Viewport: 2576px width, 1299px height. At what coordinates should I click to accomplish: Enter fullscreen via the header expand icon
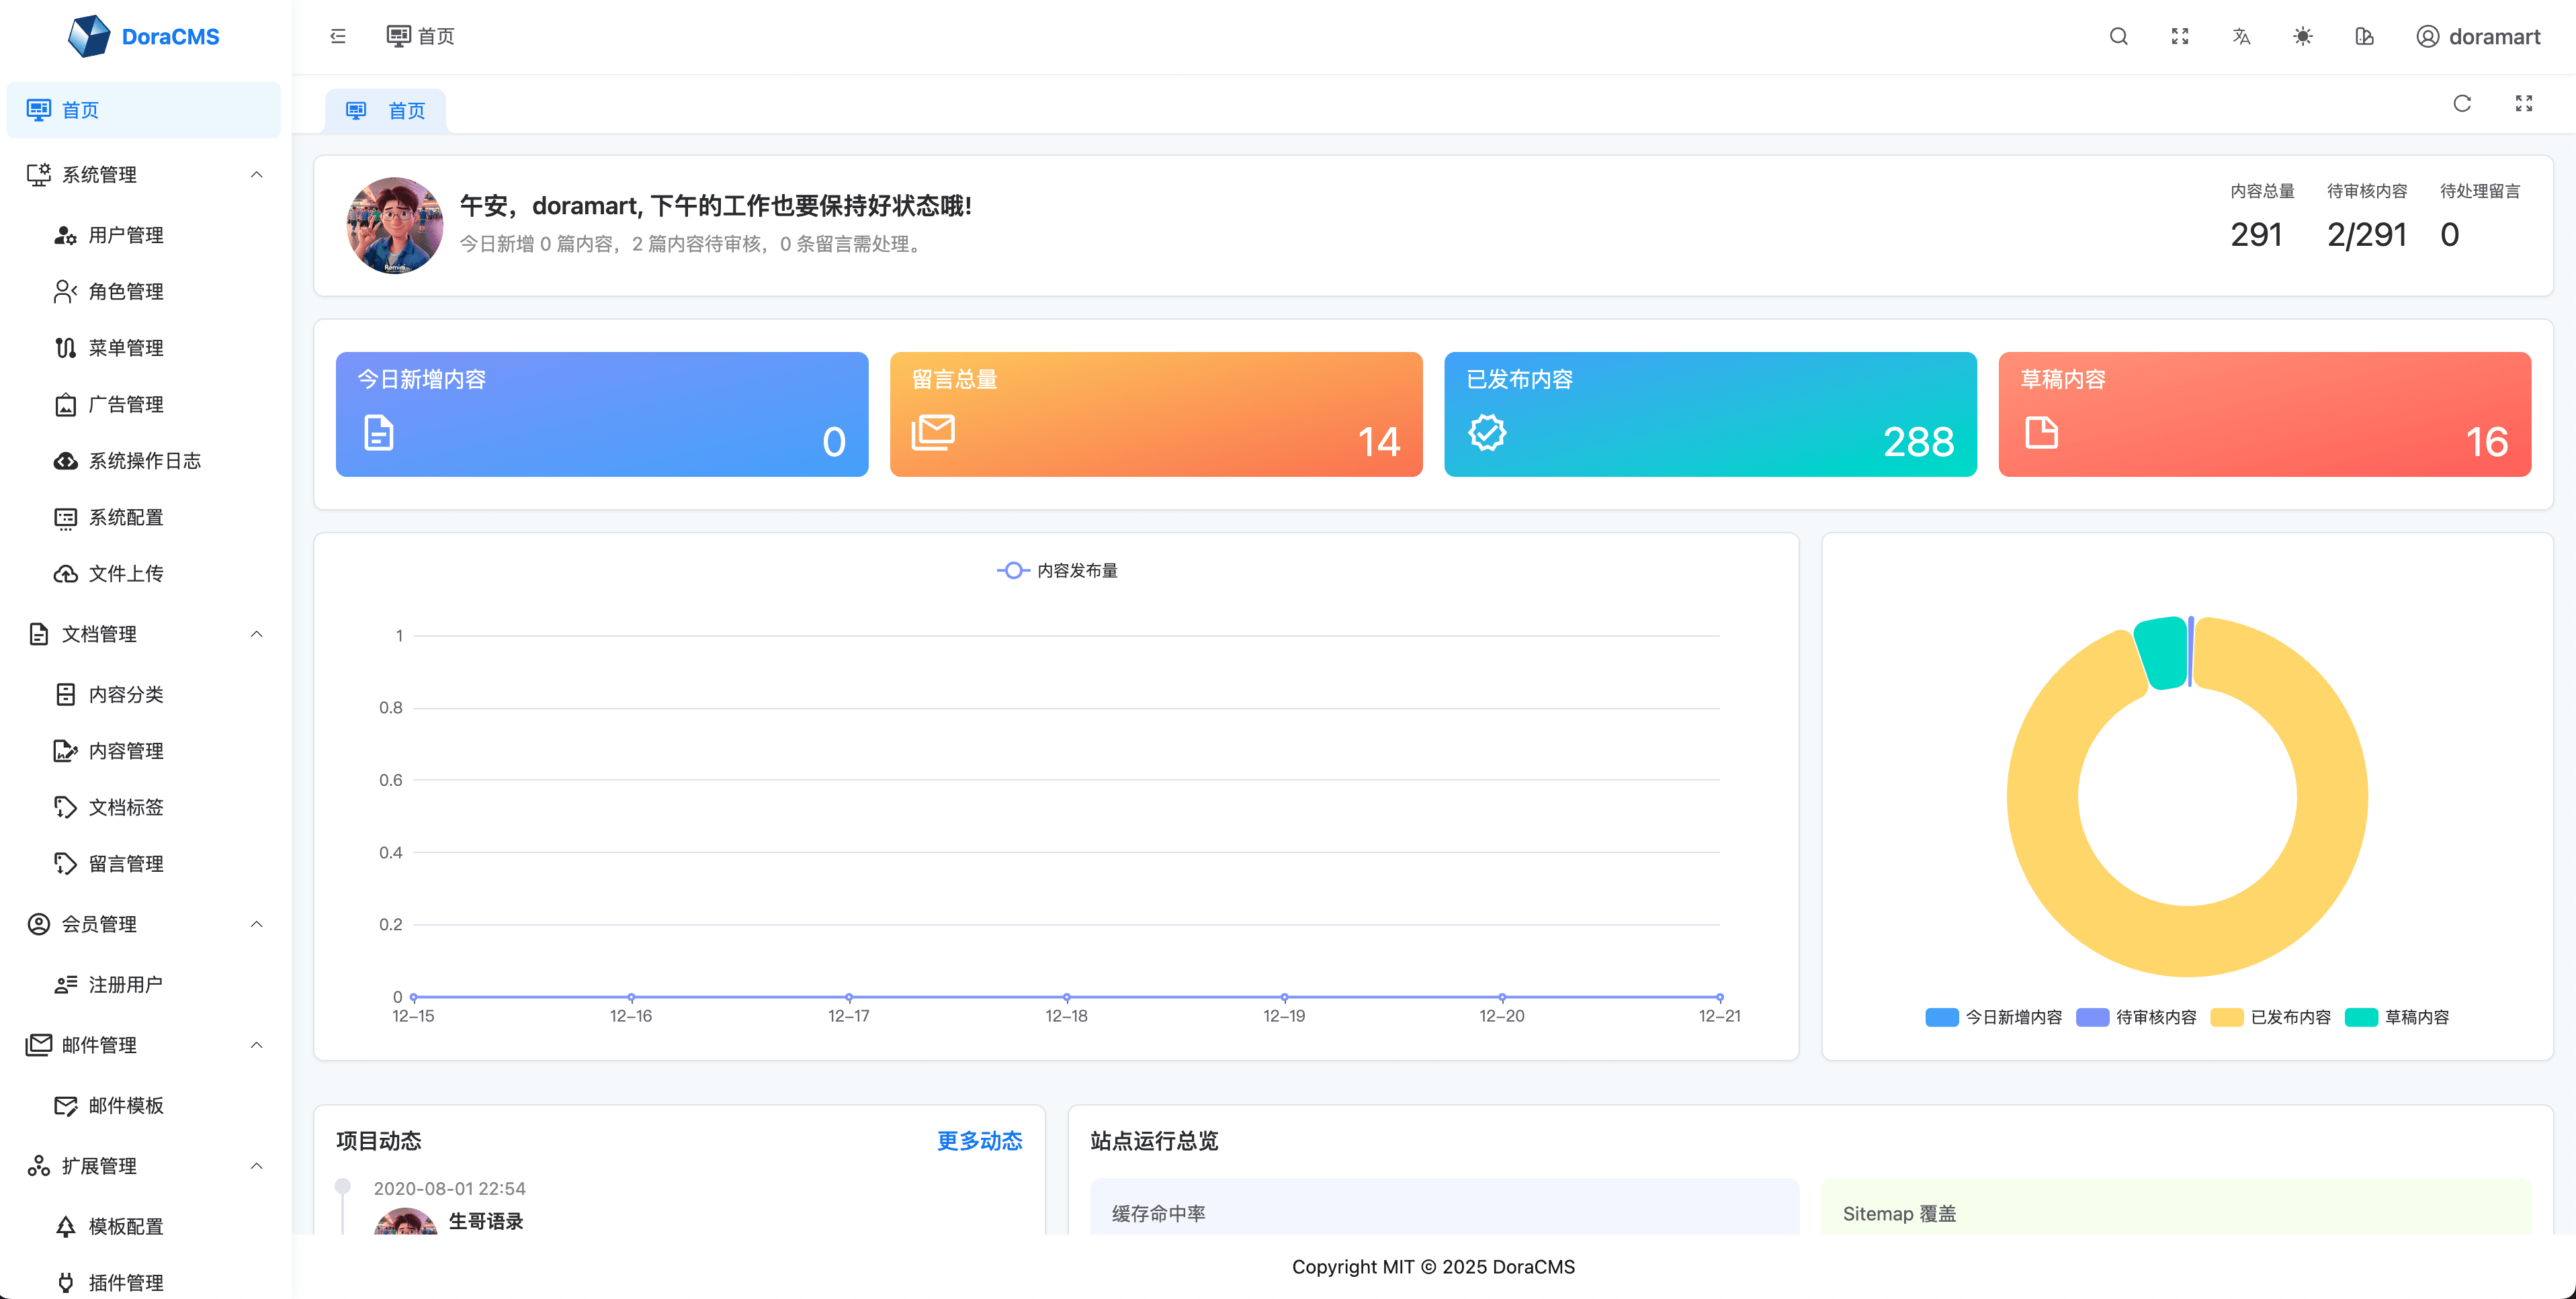[2180, 37]
